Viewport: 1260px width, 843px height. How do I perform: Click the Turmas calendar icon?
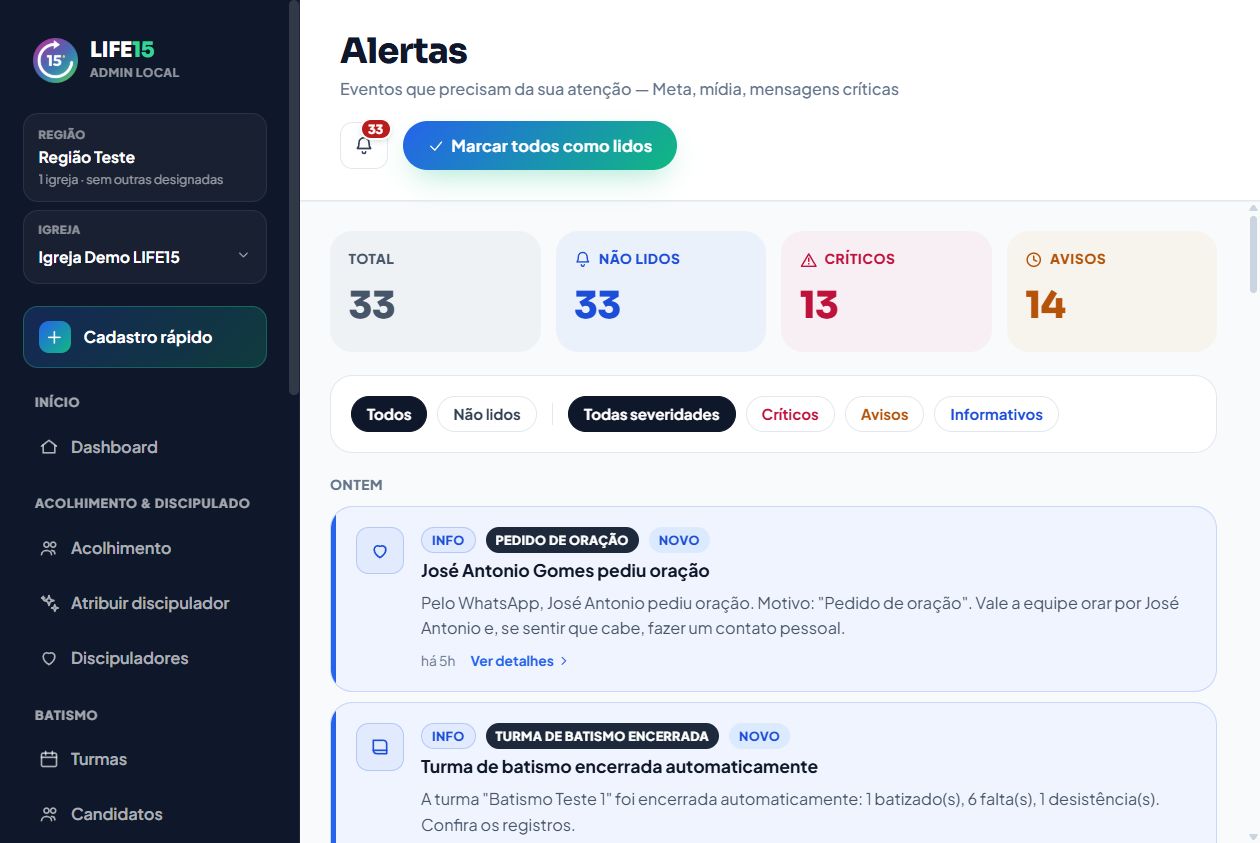click(x=48, y=759)
